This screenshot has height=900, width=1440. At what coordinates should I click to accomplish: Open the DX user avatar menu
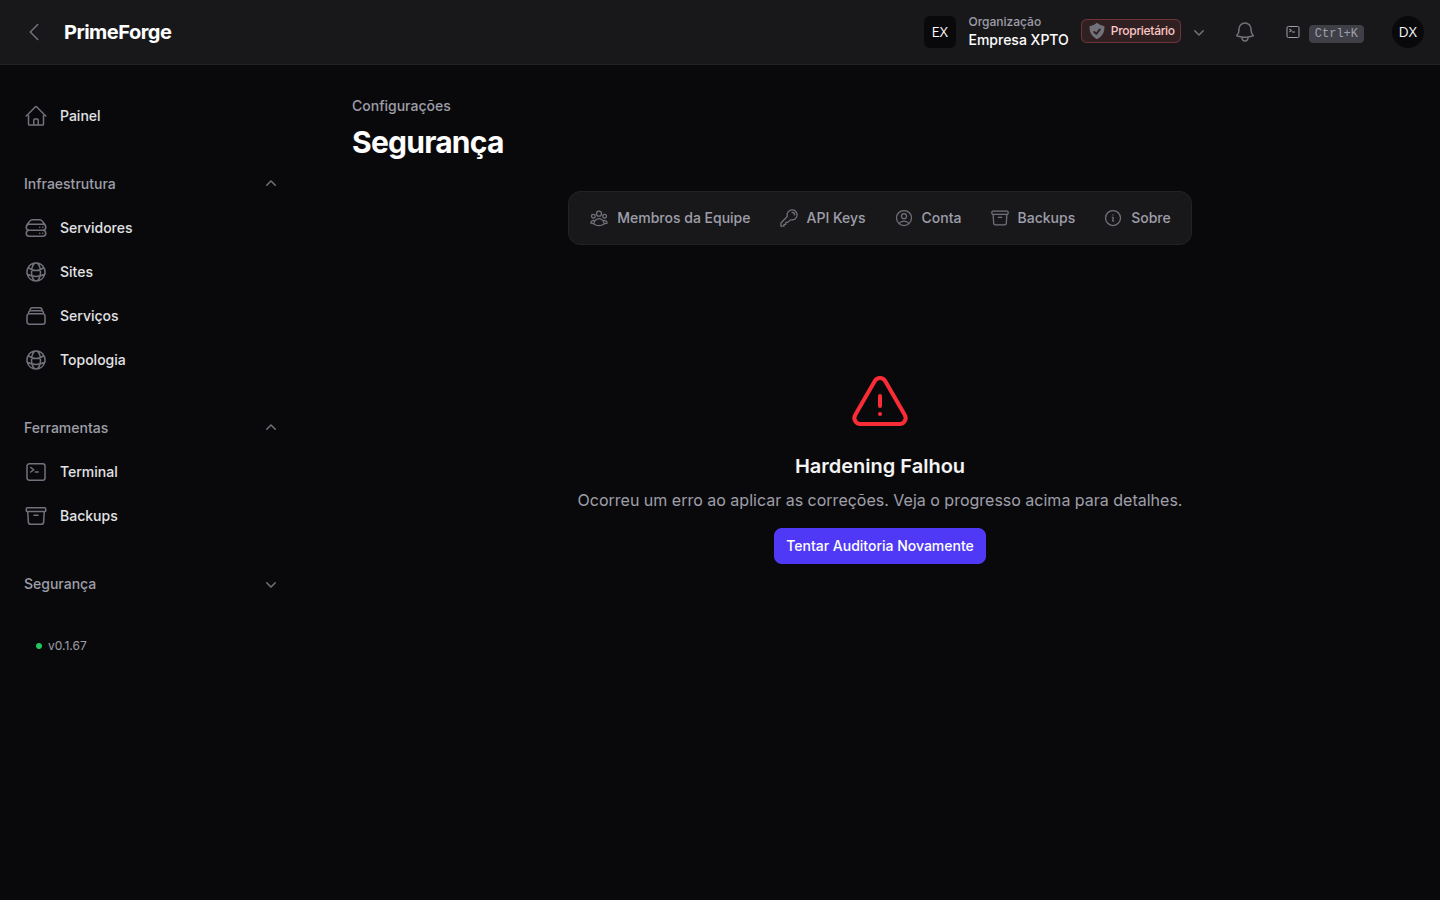(1408, 32)
